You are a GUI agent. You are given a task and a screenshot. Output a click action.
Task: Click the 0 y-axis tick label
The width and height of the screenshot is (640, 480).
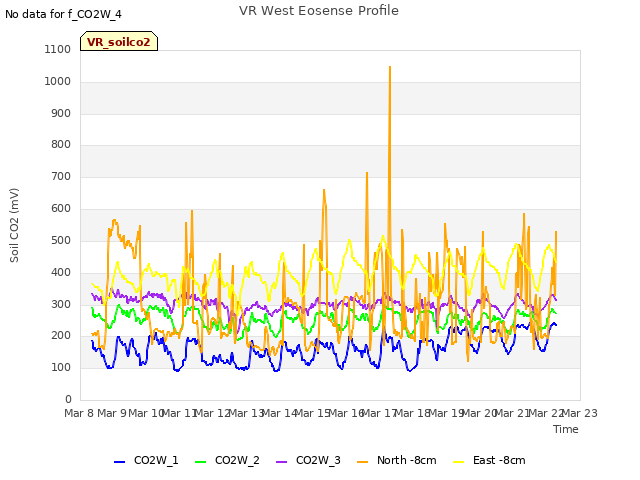coord(68,399)
